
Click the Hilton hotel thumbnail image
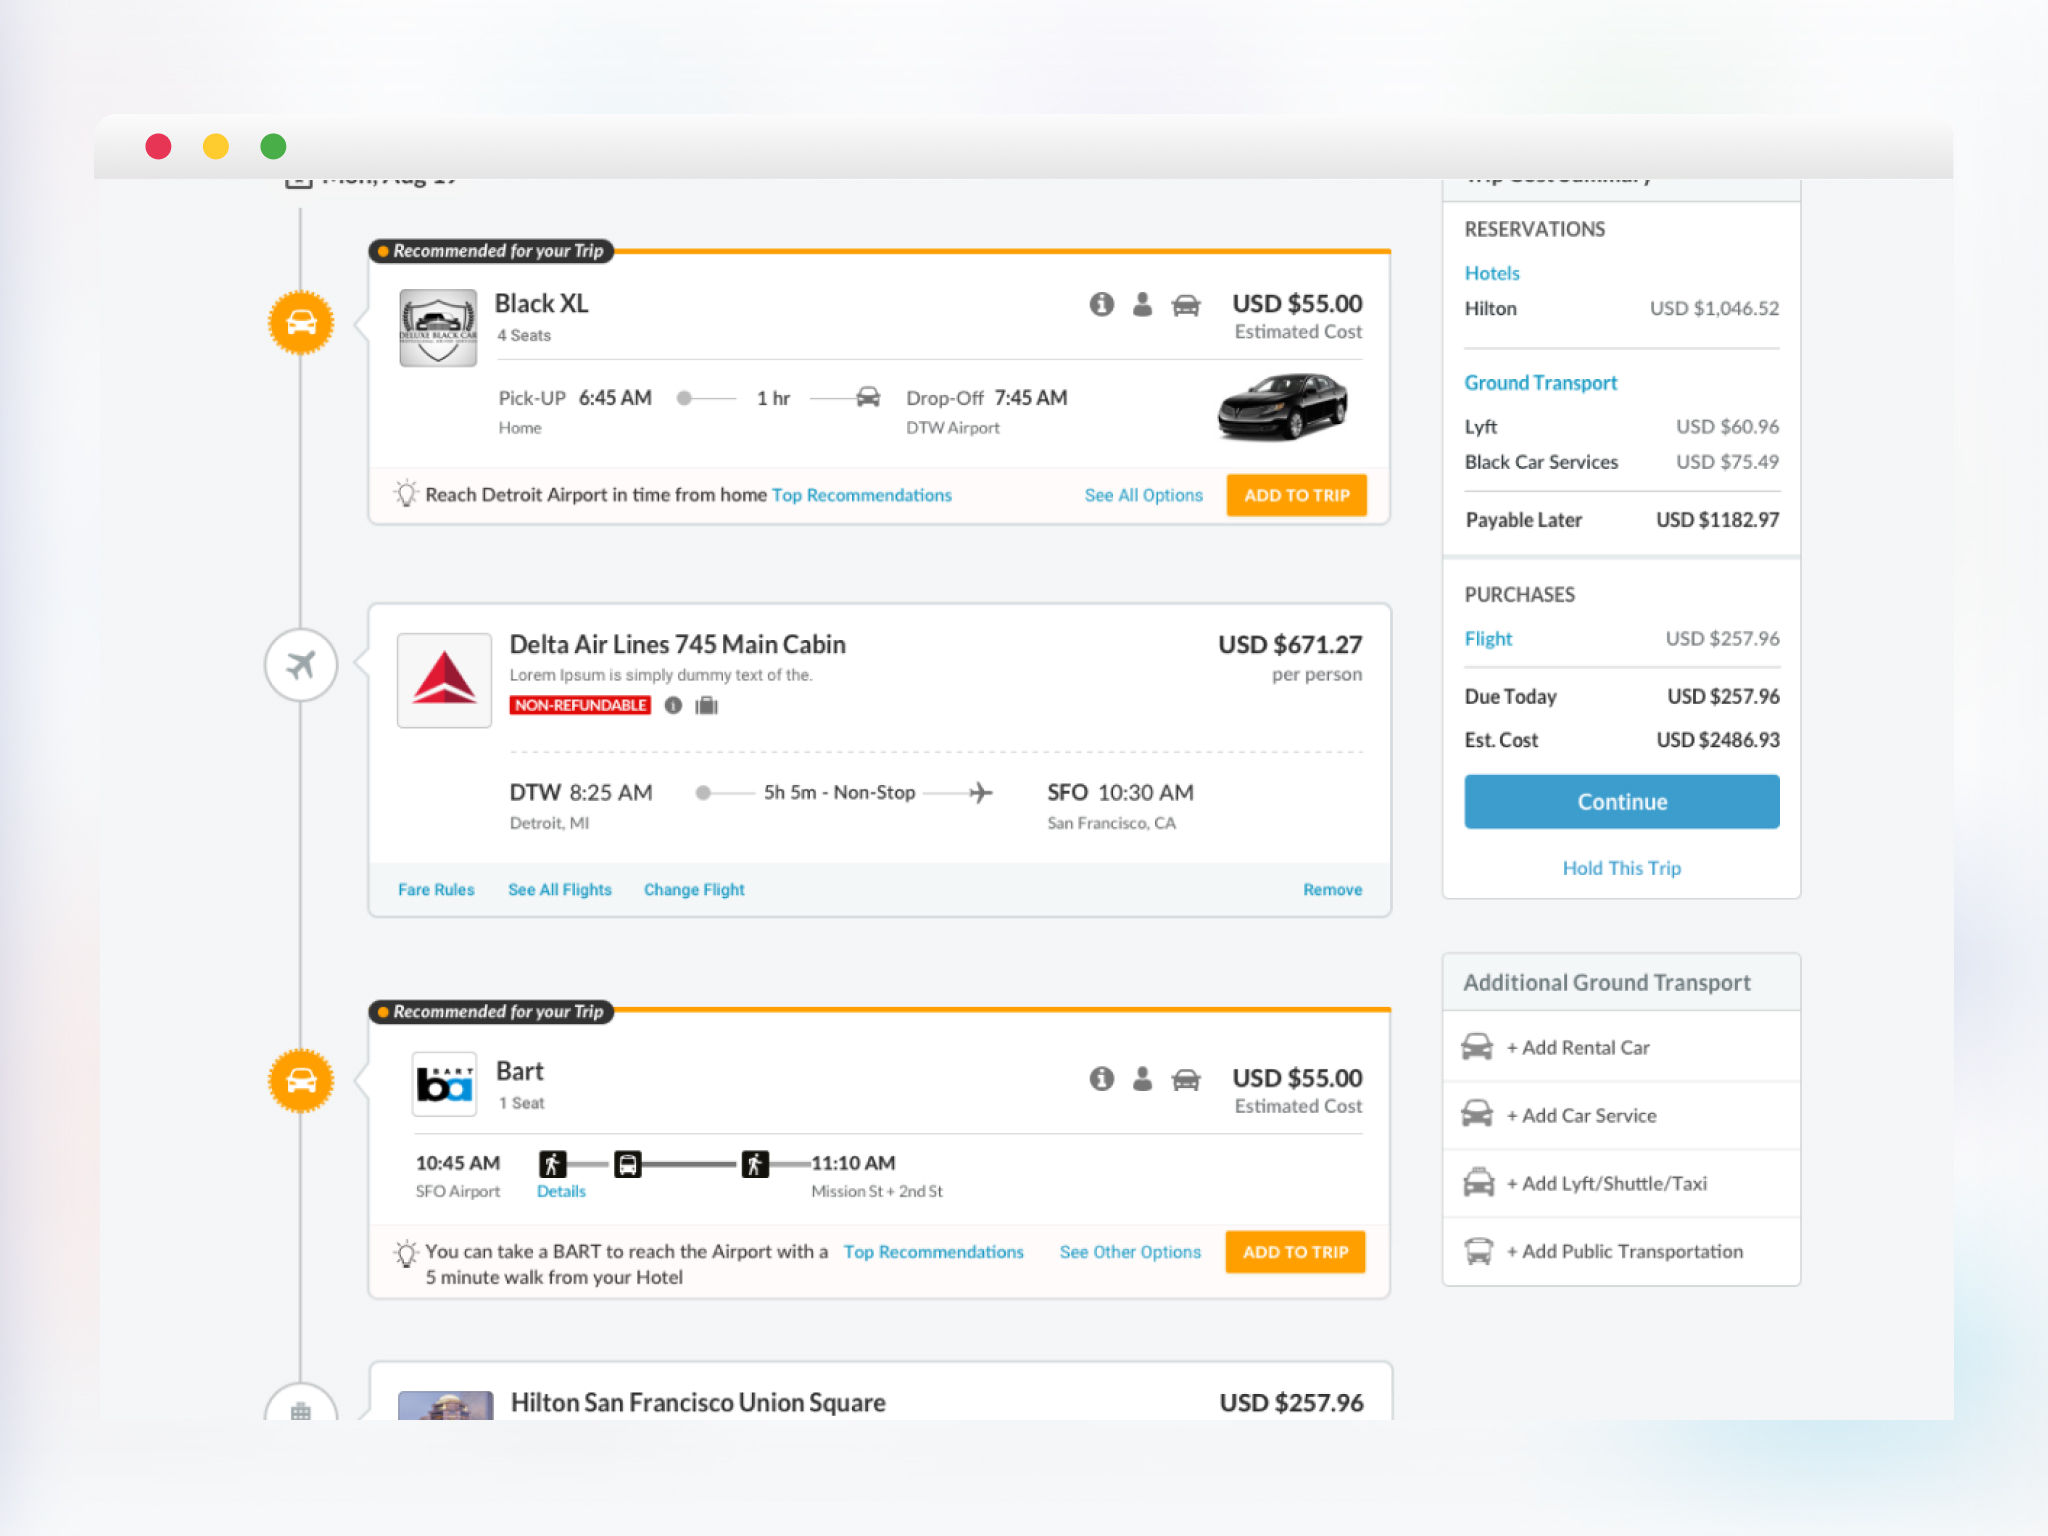(x=446, y=1405)
